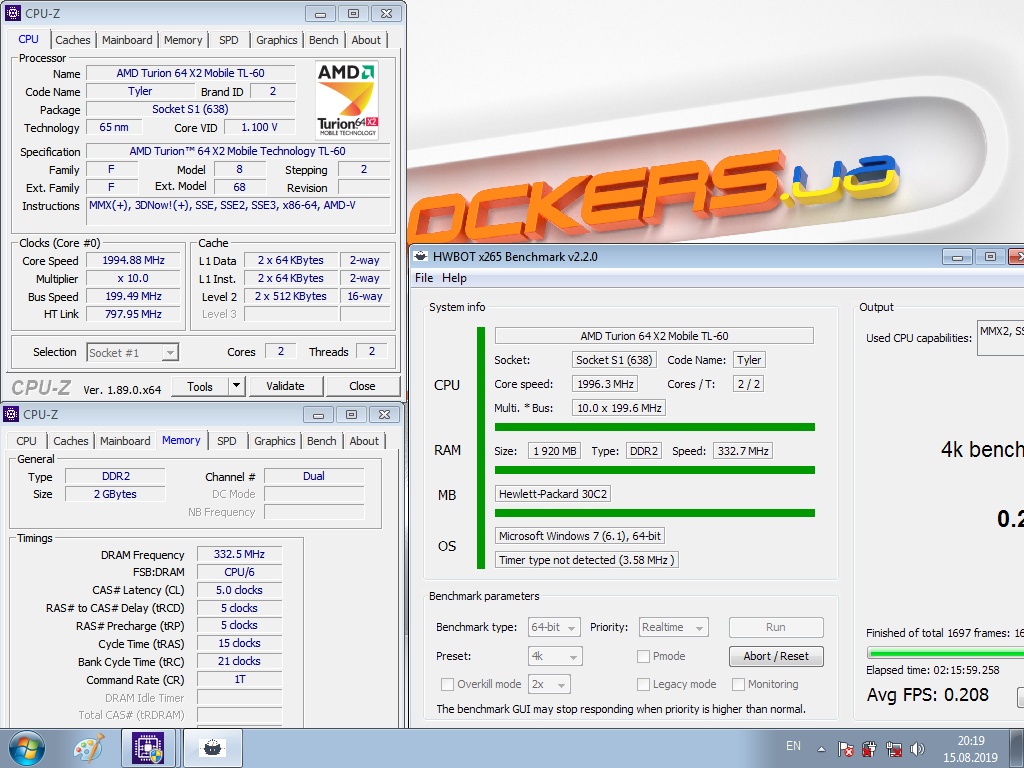Viewport: 1024px width, 768px height.
Task: Click the Avg FPS: 0.208 readout
Action: (927, 695)
